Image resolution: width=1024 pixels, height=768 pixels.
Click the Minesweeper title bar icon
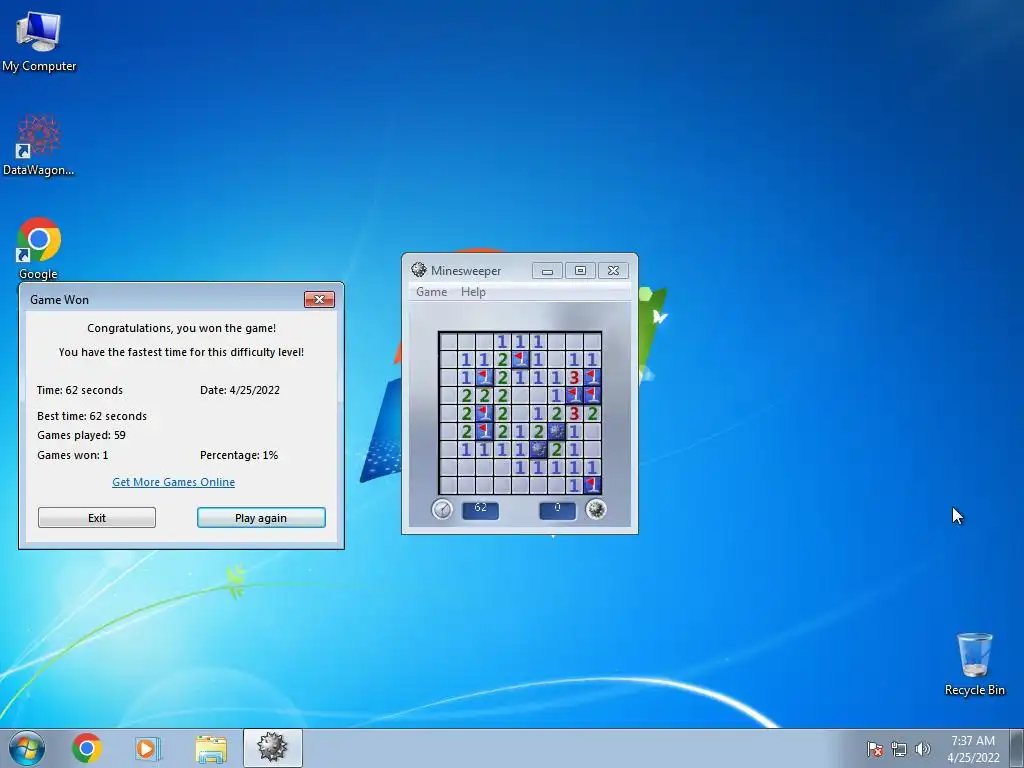[419, 270]
